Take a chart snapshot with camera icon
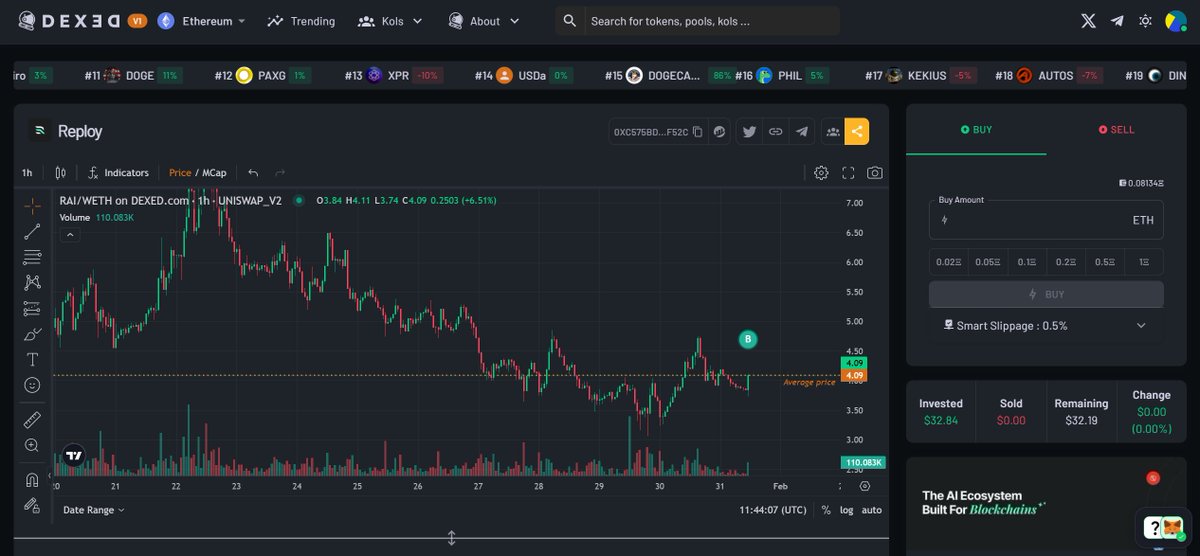This screenshot has width=1200, height=556. [875, 173]
